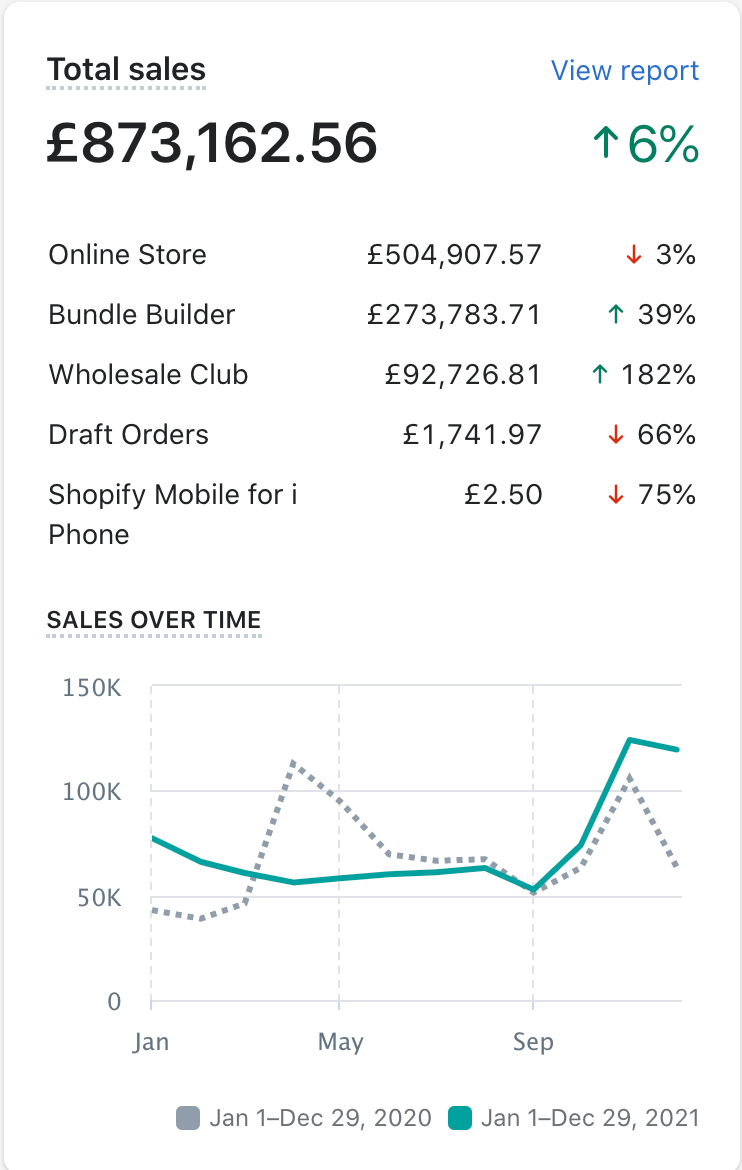Open the View report link
The height and width of the screenshot is (1170, 742).
[x=625, y=71]
